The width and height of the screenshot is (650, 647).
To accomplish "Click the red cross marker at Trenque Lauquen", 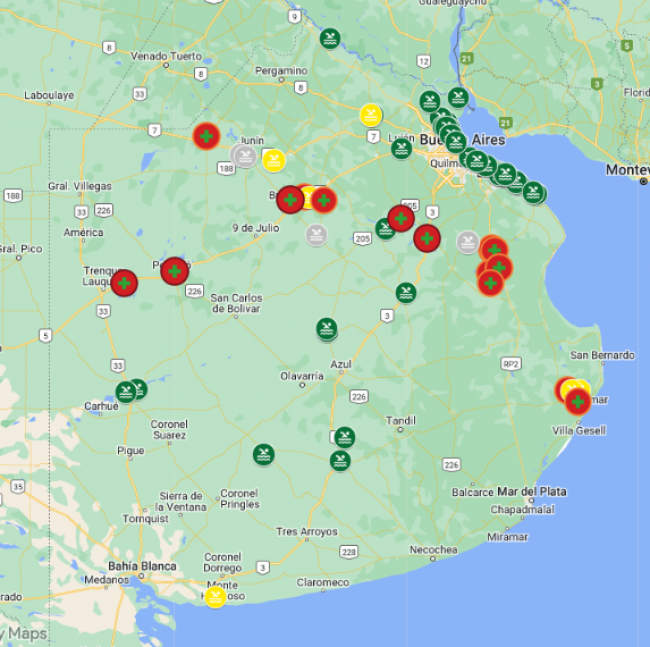I will coord(124,283).
